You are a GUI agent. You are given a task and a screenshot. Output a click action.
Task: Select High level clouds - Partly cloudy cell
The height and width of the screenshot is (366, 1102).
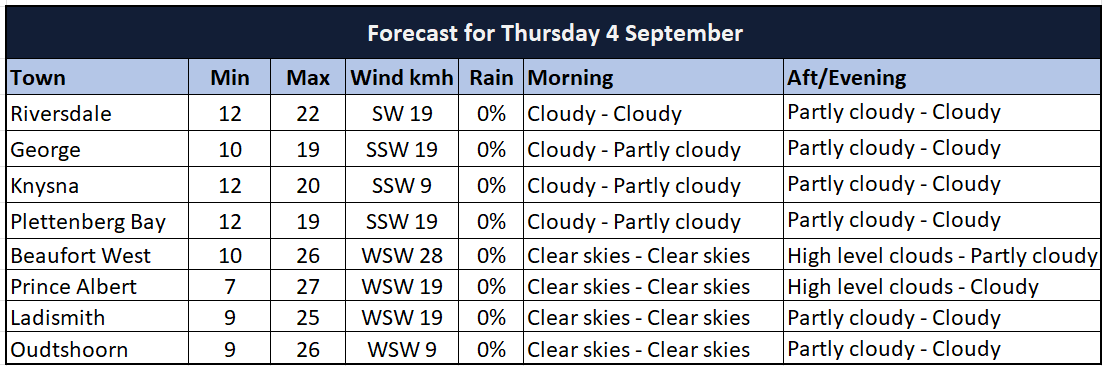tap(941, 255)
